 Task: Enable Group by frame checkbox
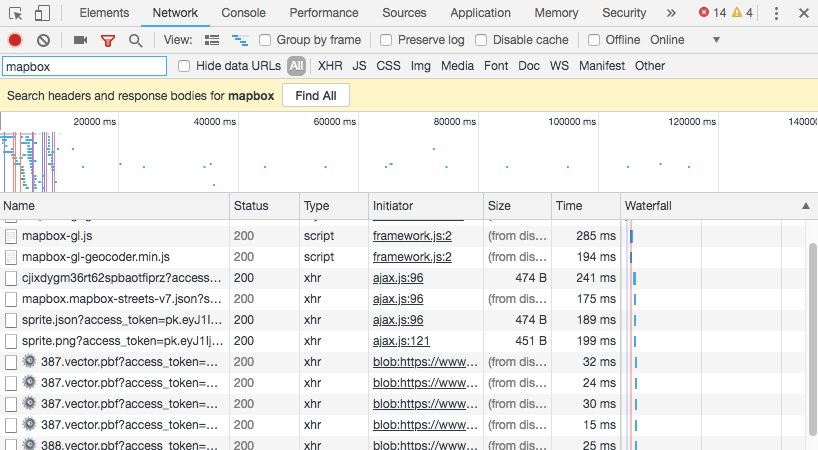[265, 40]
